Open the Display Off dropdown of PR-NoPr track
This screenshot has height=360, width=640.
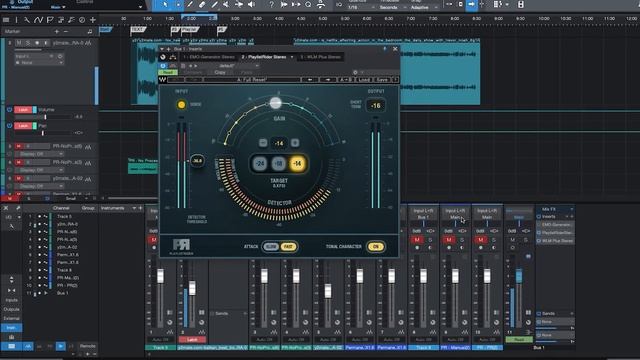point(39,154)
